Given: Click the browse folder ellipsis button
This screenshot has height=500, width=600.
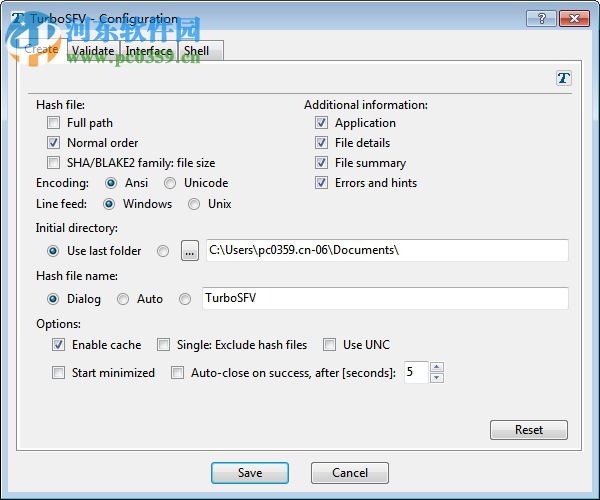Looking at the screenshot, I should [190, 251].
